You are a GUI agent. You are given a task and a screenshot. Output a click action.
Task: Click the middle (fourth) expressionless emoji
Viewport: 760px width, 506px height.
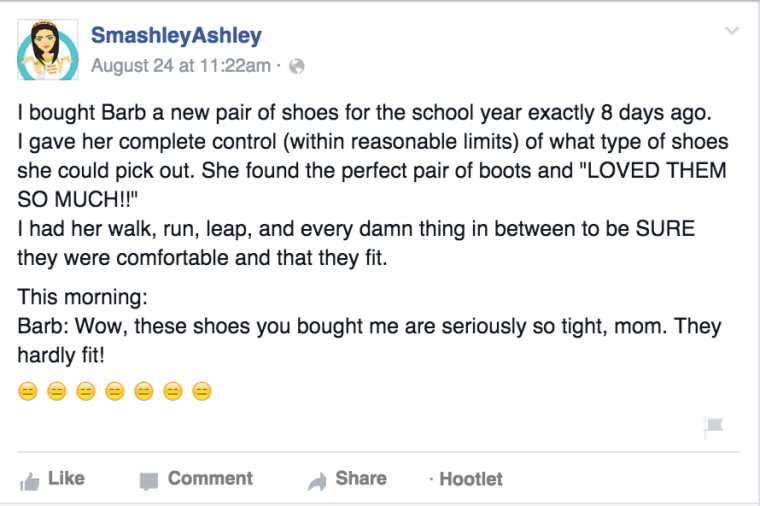(x=115, y=390)
